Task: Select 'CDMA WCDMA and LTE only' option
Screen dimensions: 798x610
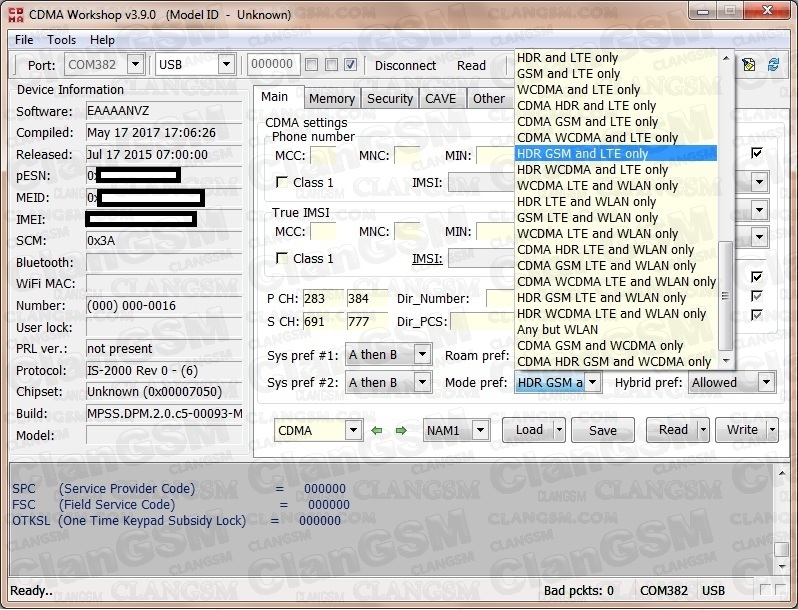Action: [x=616, y=138]
